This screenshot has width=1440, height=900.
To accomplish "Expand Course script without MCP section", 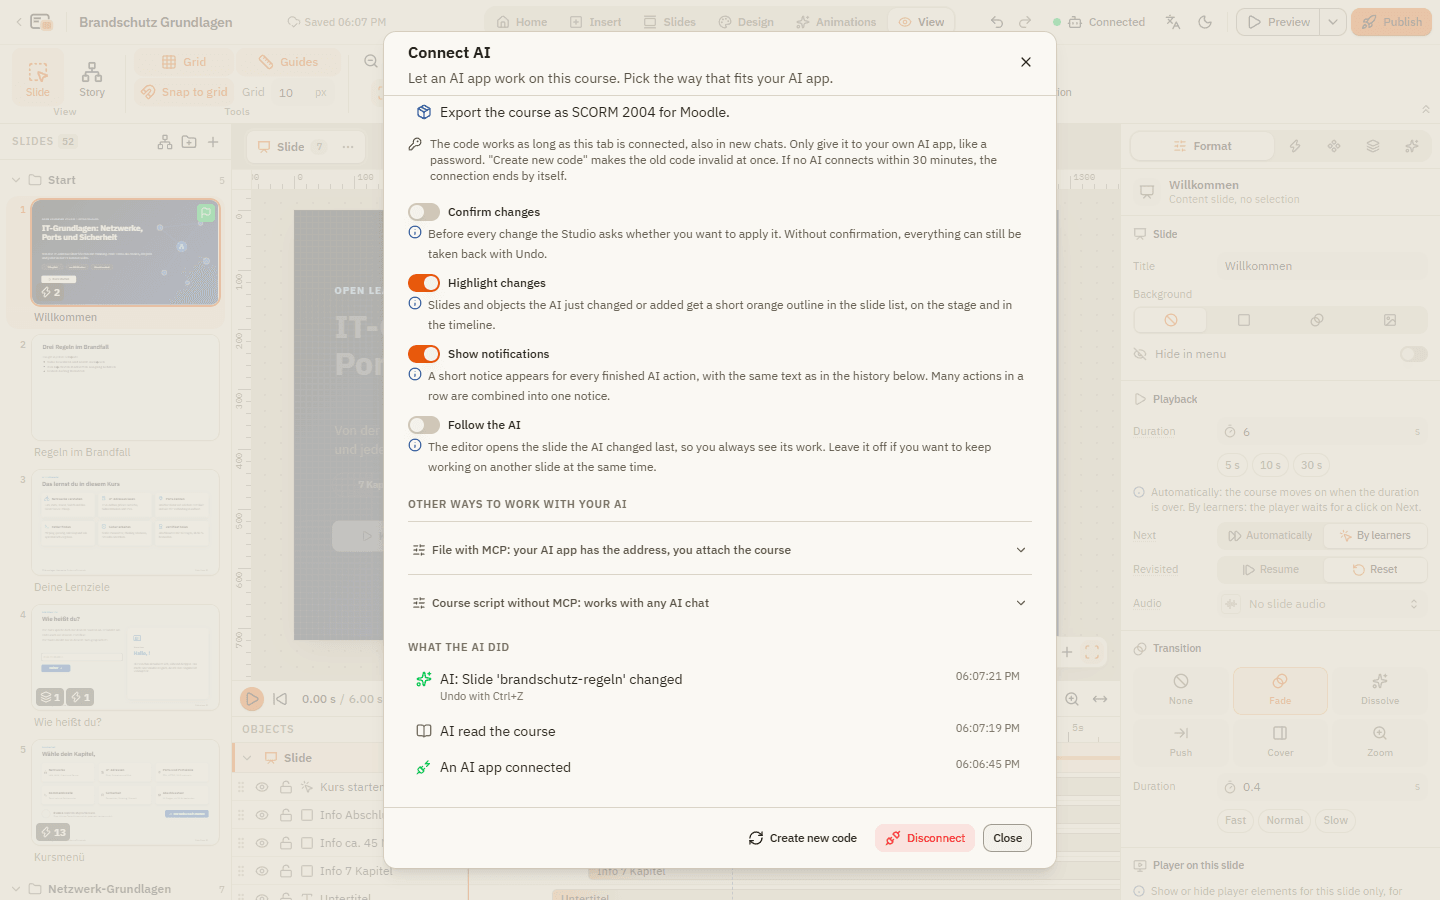I will tap(720, 603).
